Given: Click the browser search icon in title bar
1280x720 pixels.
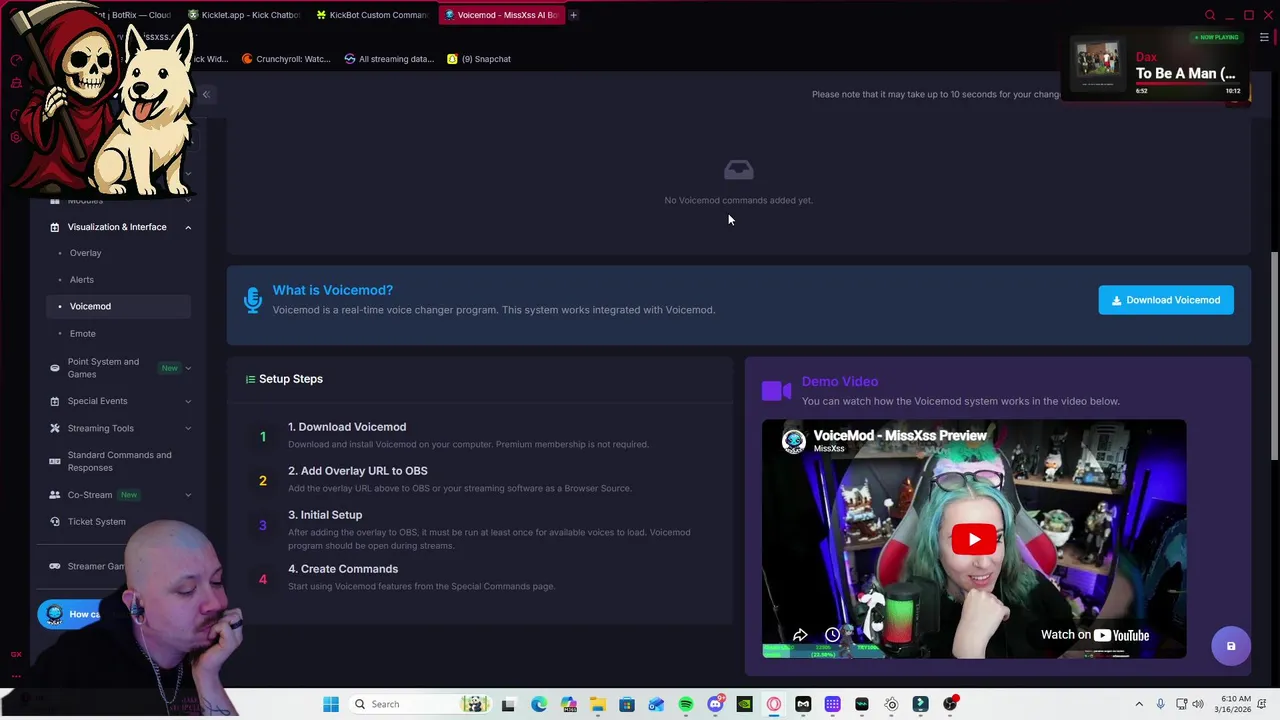Looking at the screenshot, I should point(1210,15).
